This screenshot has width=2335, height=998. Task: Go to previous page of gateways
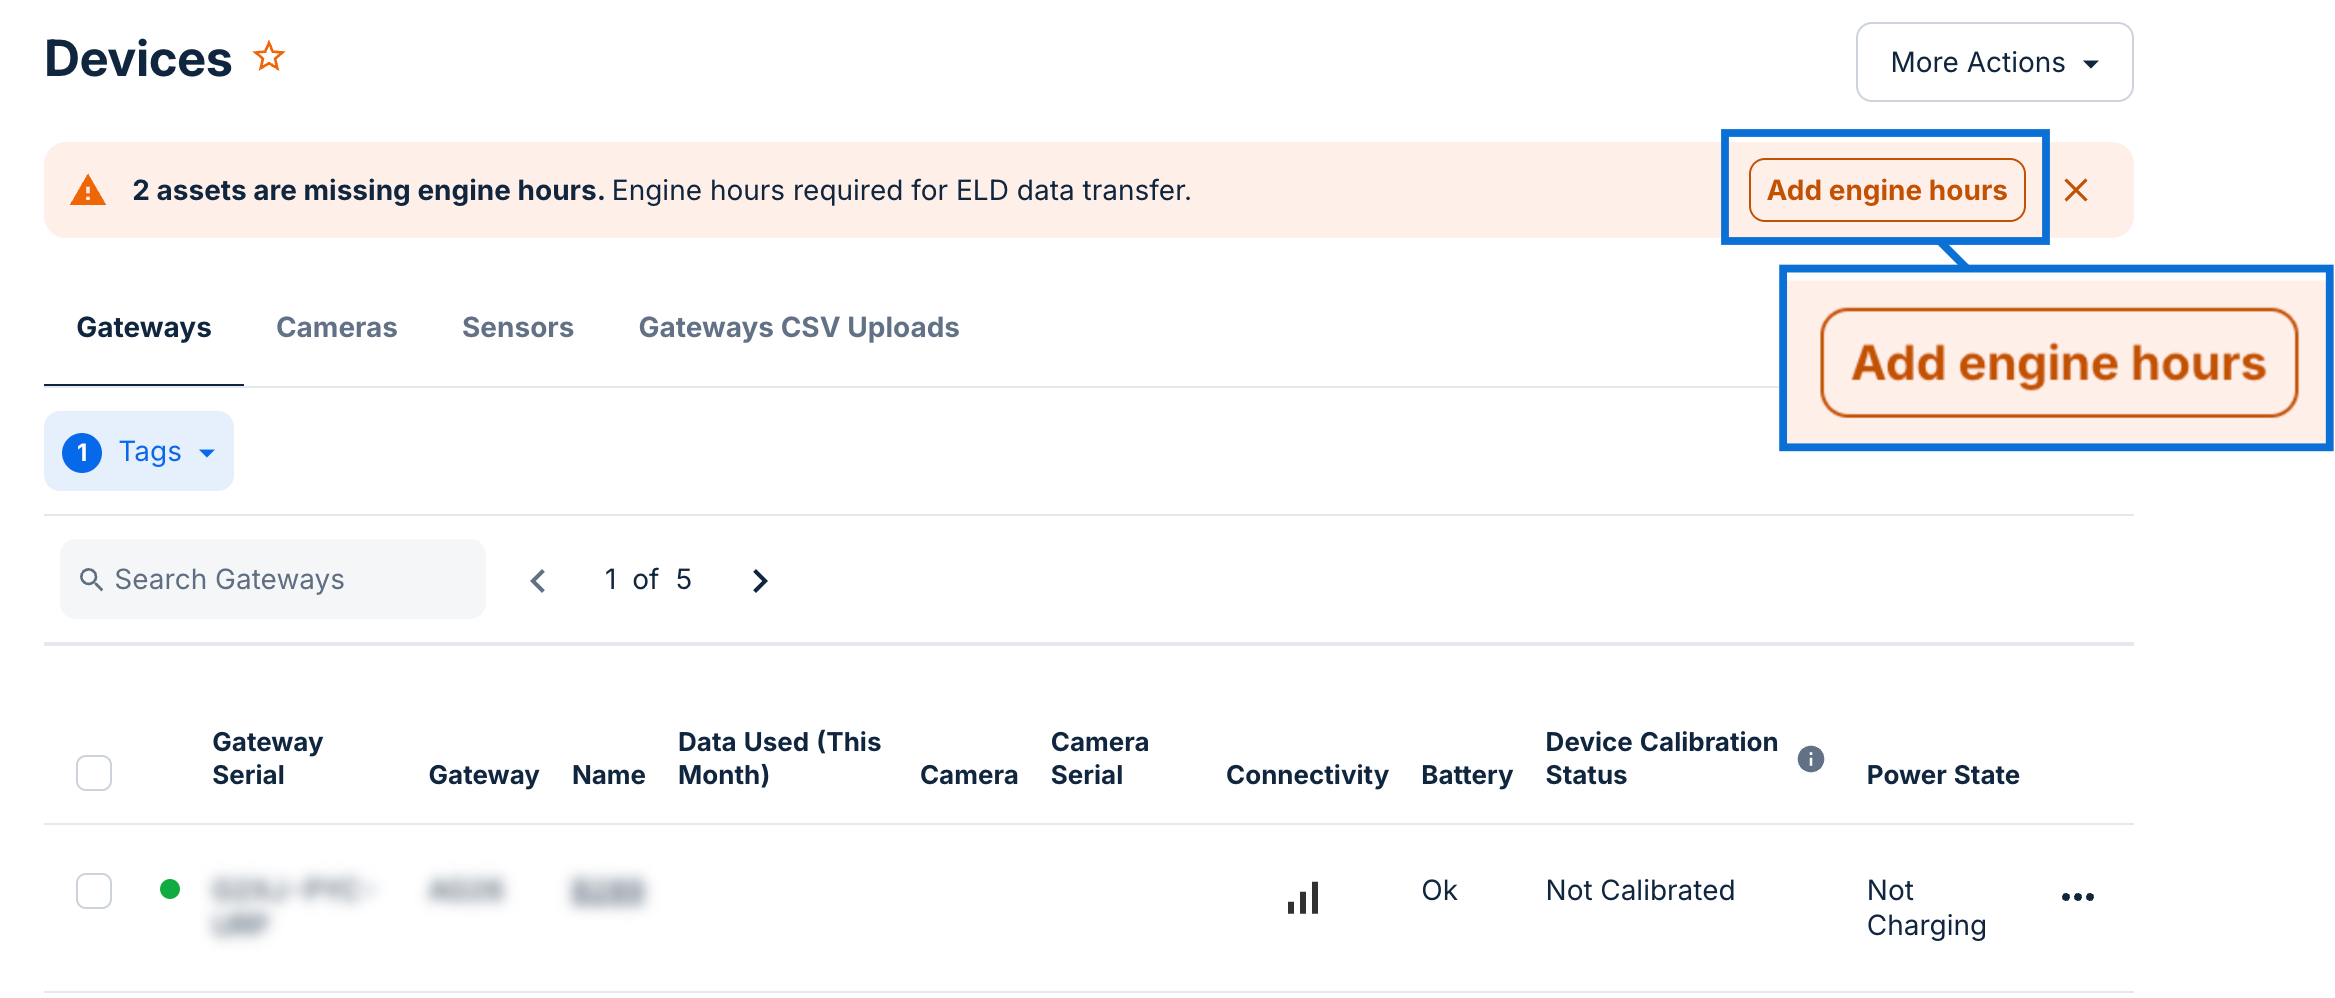pyautogui.click(x=538, y=580)
